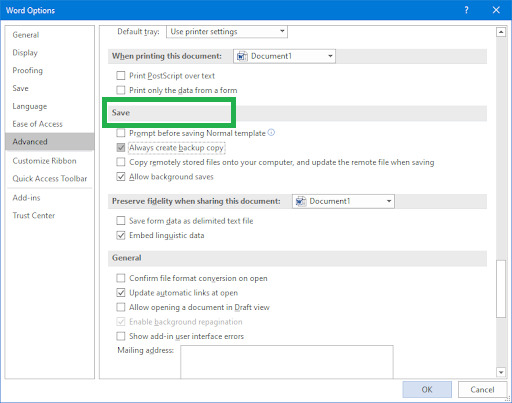This screenshot has width=512, height=403.
Task: Click the scroll up arrow
Action: pos(501,32)
